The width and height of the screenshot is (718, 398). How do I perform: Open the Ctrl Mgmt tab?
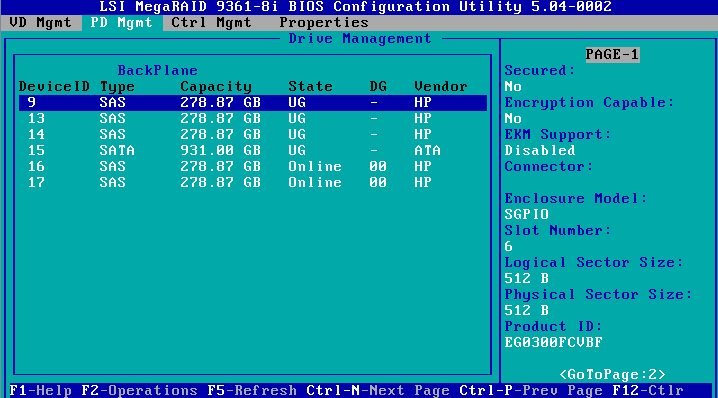pyautogui.click(x=211, y=23)
